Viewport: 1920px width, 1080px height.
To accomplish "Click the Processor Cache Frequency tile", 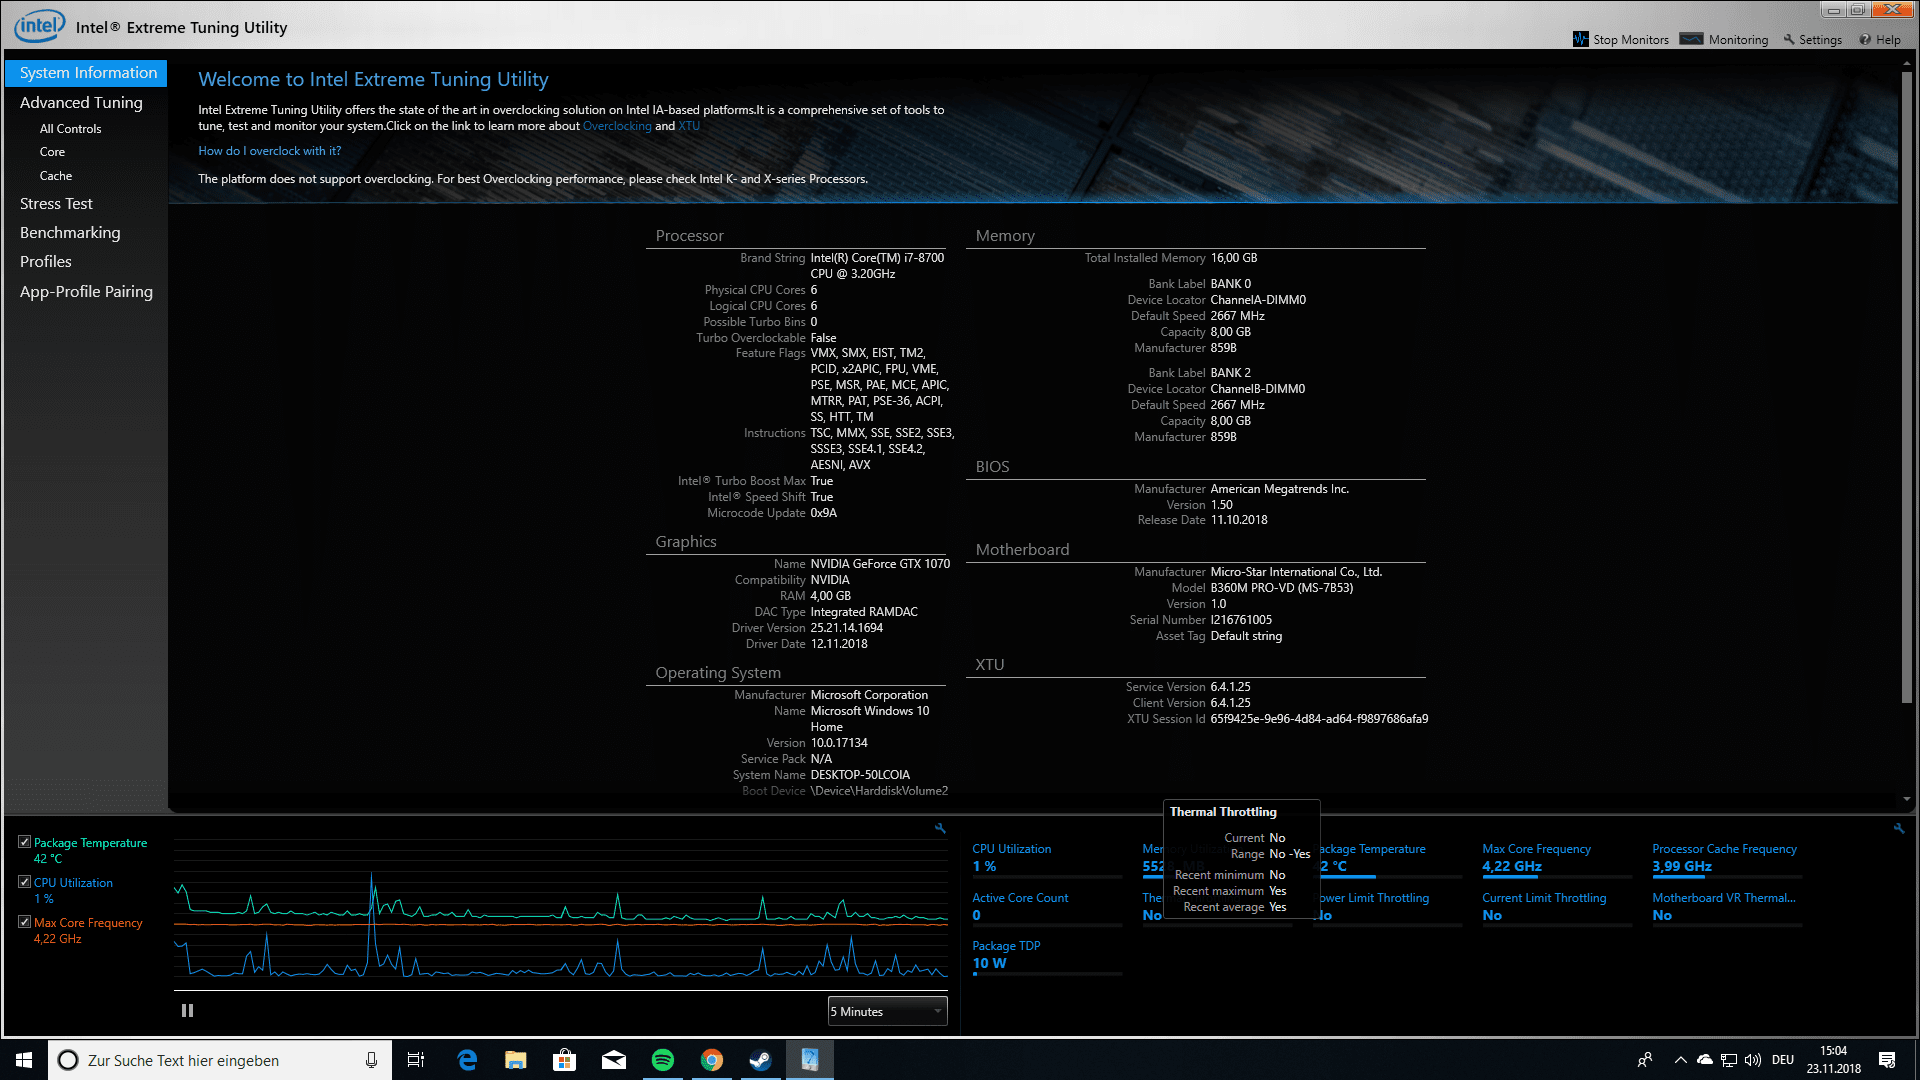I will (x=1726, y=859).
